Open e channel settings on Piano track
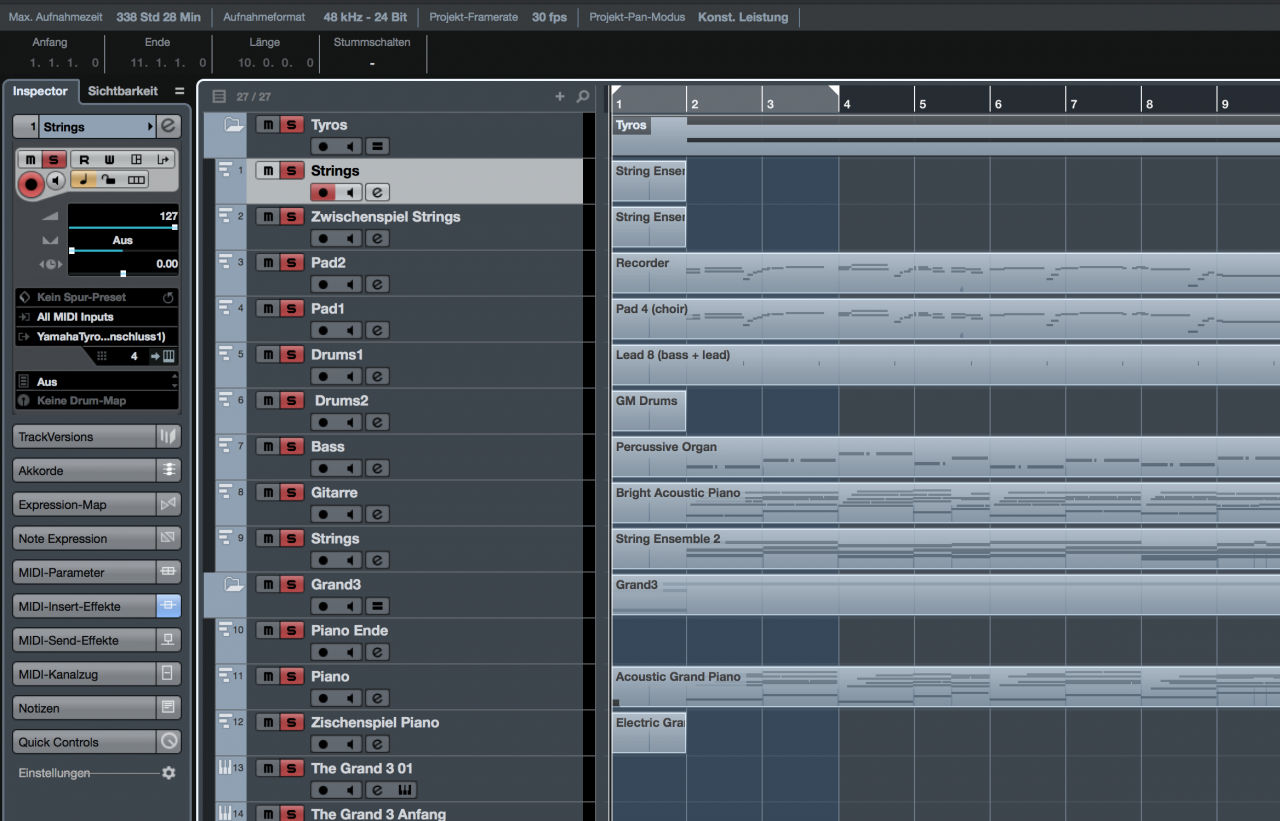 [377, 698]
